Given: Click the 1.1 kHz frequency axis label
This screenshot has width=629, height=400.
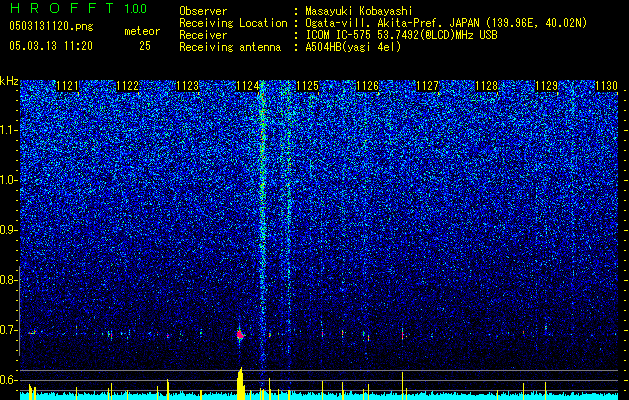Looking at the screenshot, I should pos(9,130).
